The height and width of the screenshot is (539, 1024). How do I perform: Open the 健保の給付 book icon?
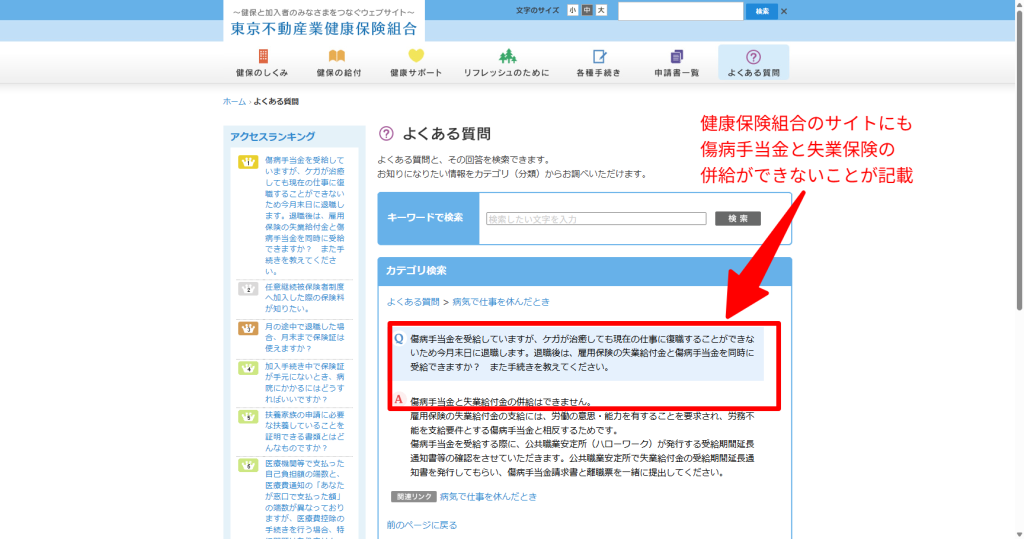pos(337,56)
